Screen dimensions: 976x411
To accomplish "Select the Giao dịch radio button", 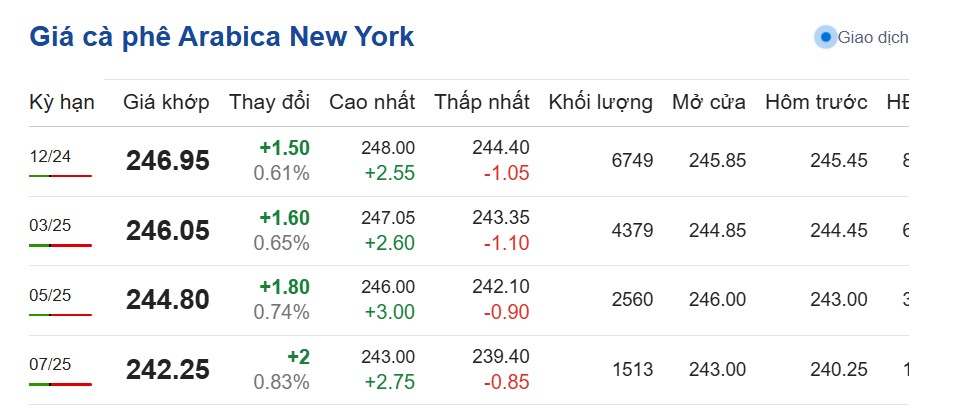I will 825,38.
